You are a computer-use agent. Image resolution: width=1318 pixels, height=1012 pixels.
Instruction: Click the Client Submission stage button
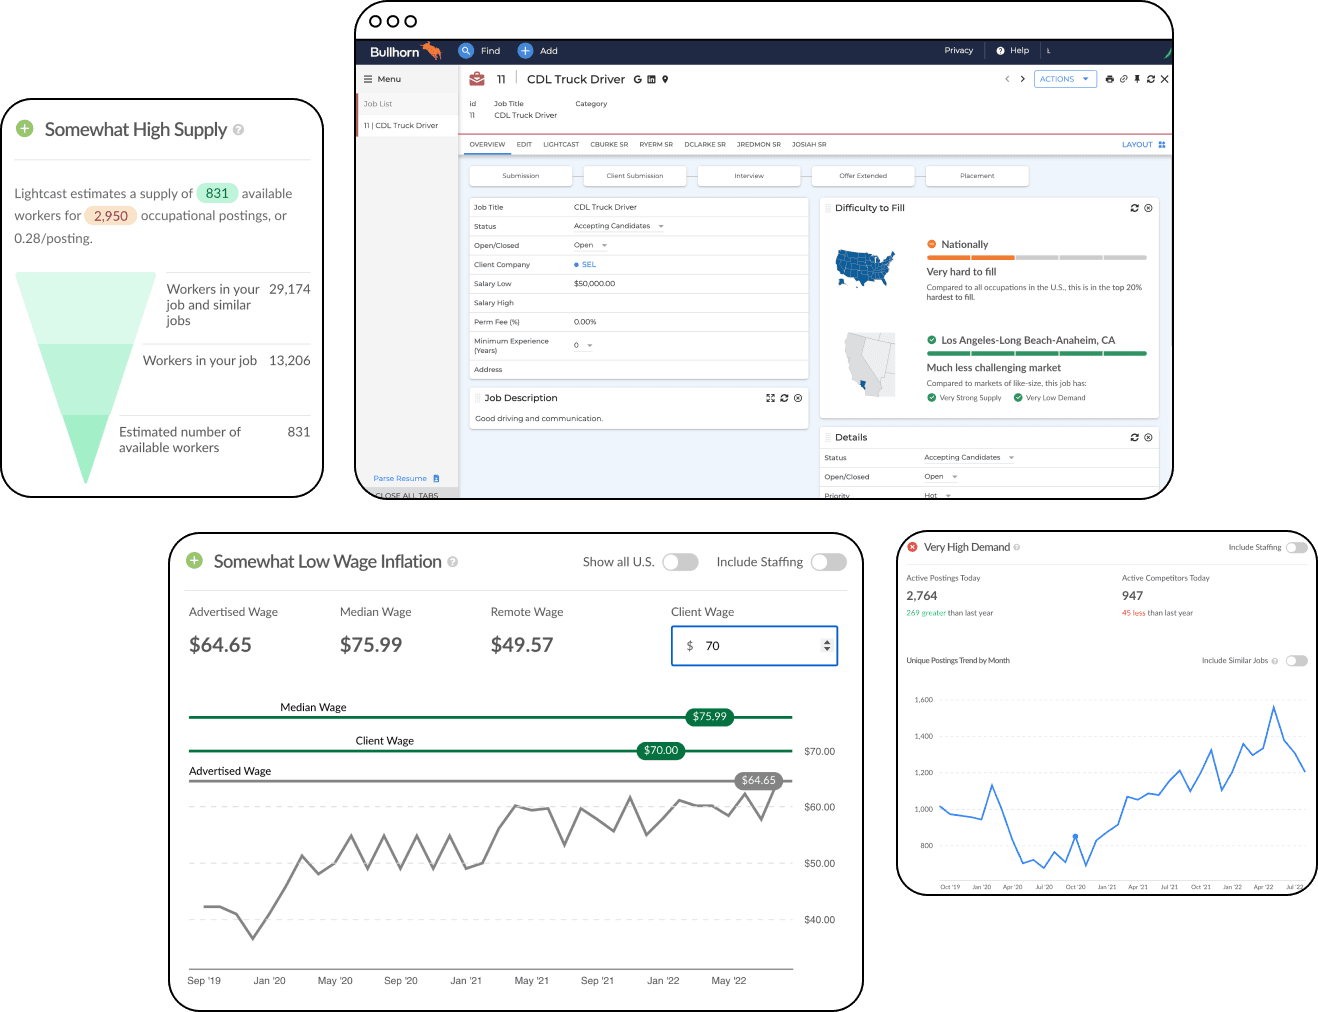(635, 176)
